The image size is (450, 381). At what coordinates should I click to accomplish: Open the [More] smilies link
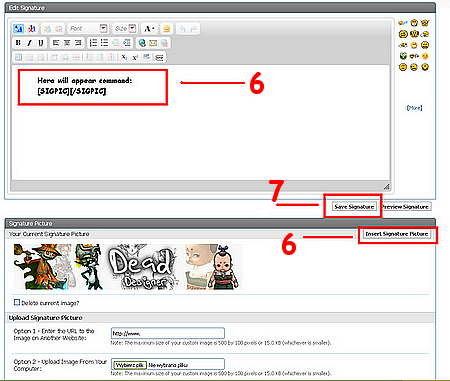pyautogui.click(x=414, y=108)
